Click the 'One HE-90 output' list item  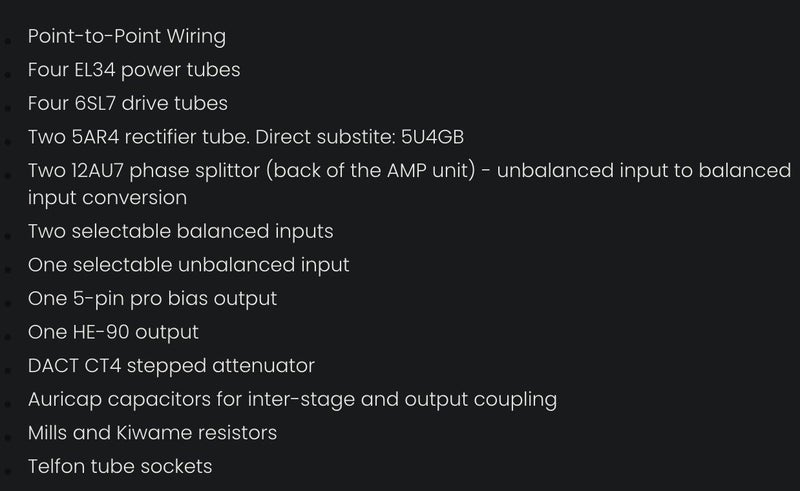(x=113, y=331)
